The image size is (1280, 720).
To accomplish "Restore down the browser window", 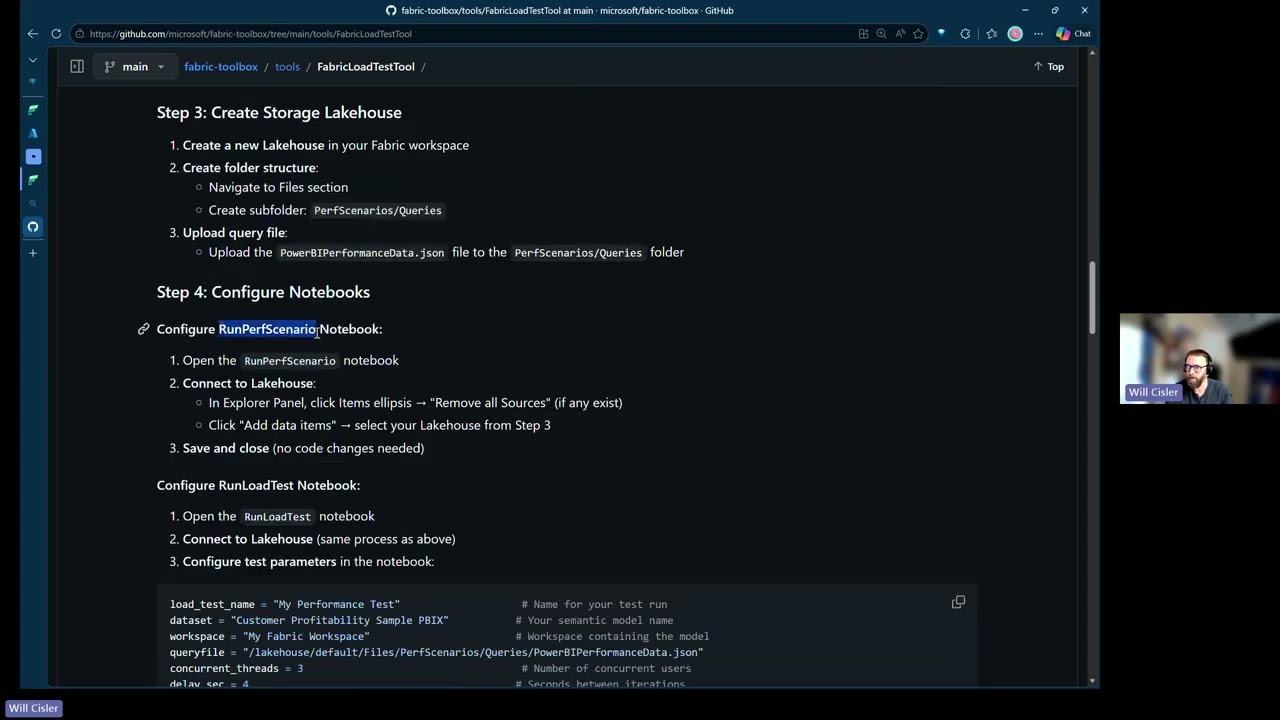I will pos(1054,10).
